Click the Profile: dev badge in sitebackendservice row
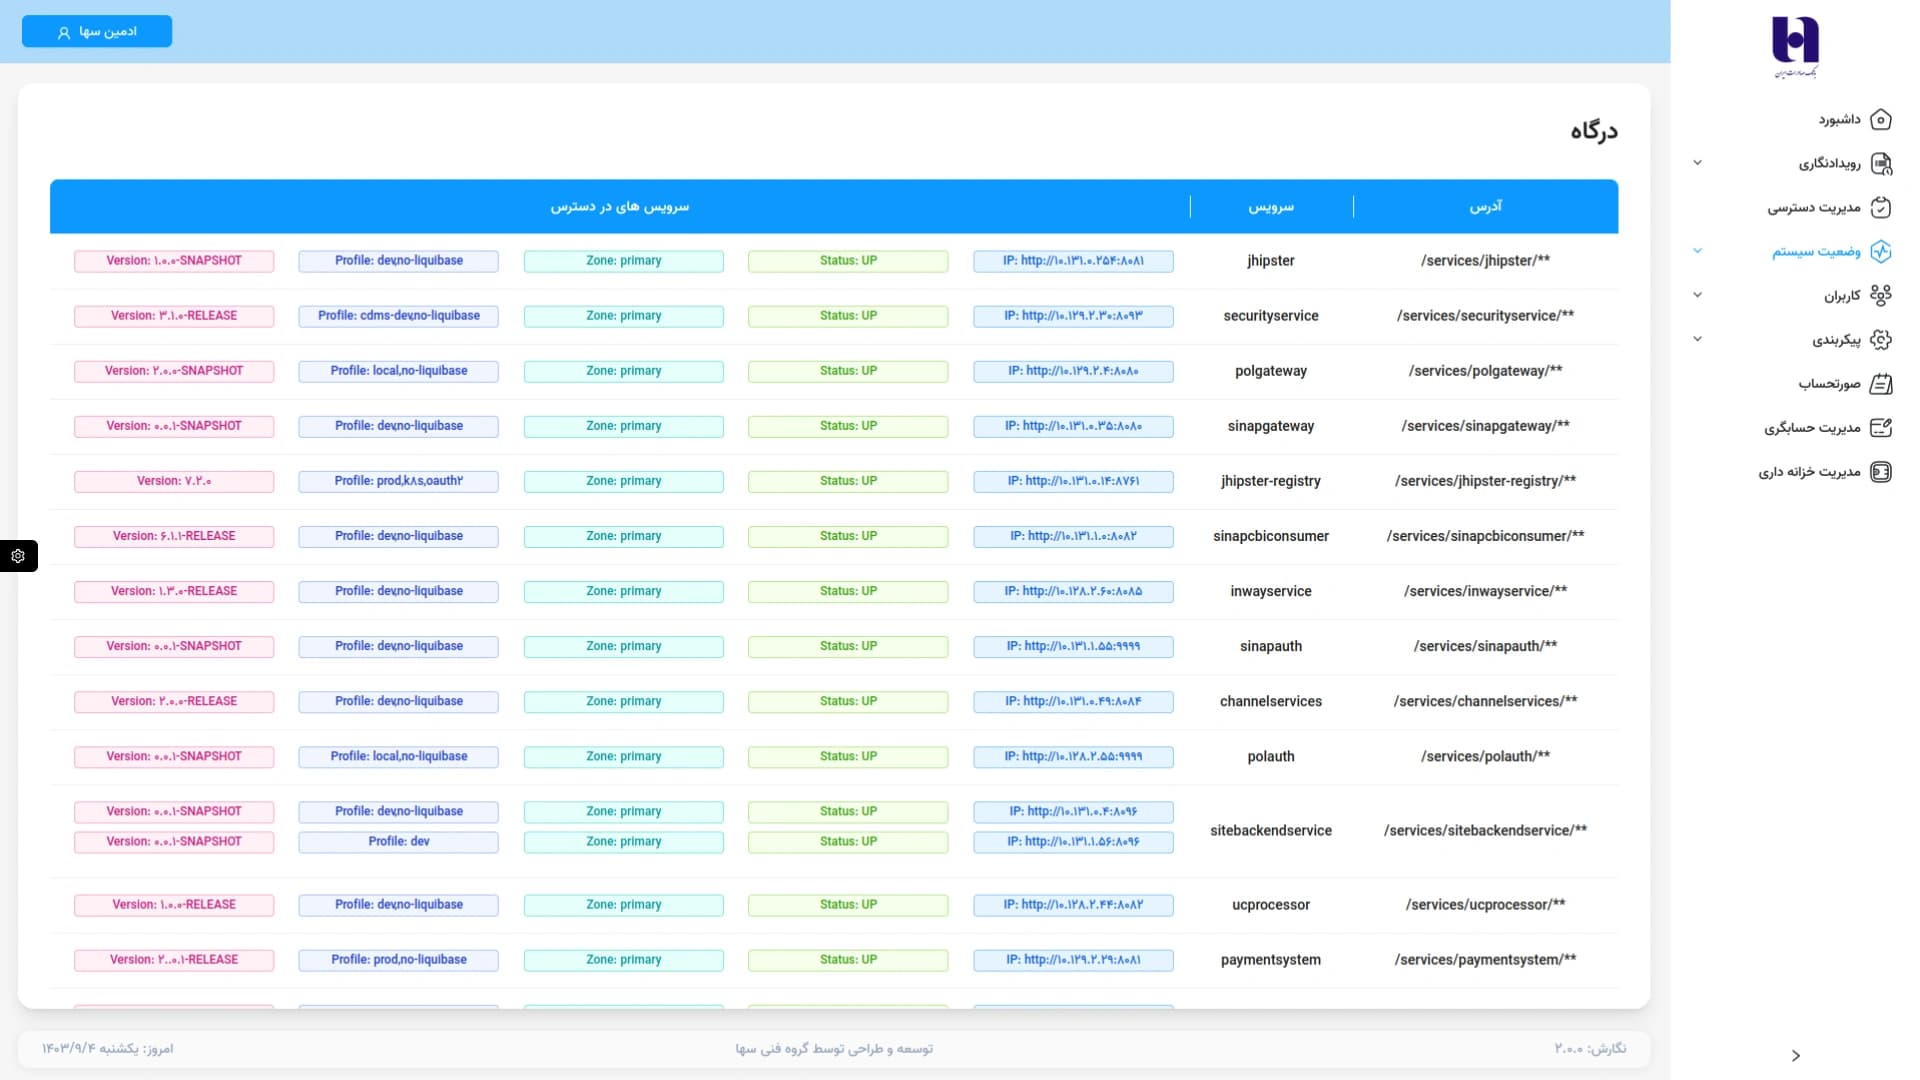Image resolution: width=1920 pixels, height=1080 pixels. [398, 842]
